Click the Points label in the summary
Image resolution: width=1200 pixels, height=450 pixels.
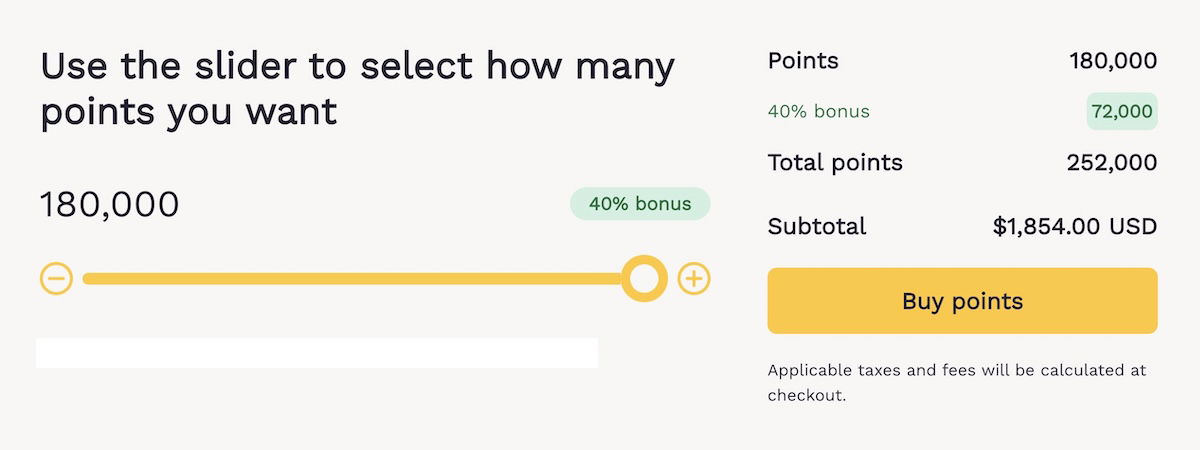click(803, 61)
